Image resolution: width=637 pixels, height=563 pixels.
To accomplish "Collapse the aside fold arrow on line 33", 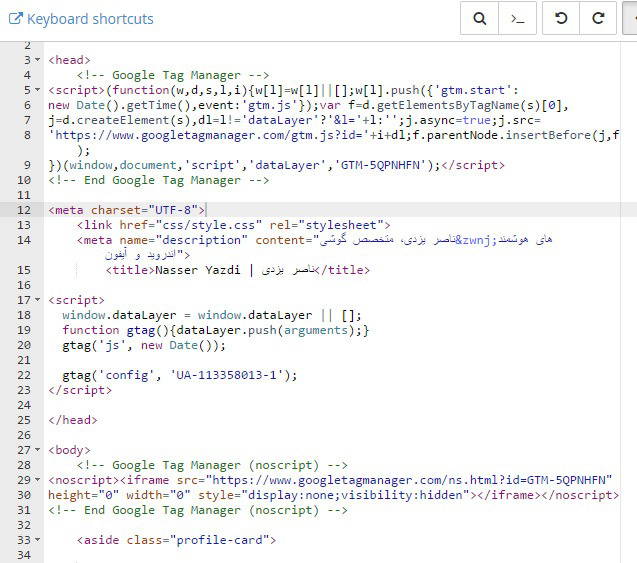I will click(37, 540).
